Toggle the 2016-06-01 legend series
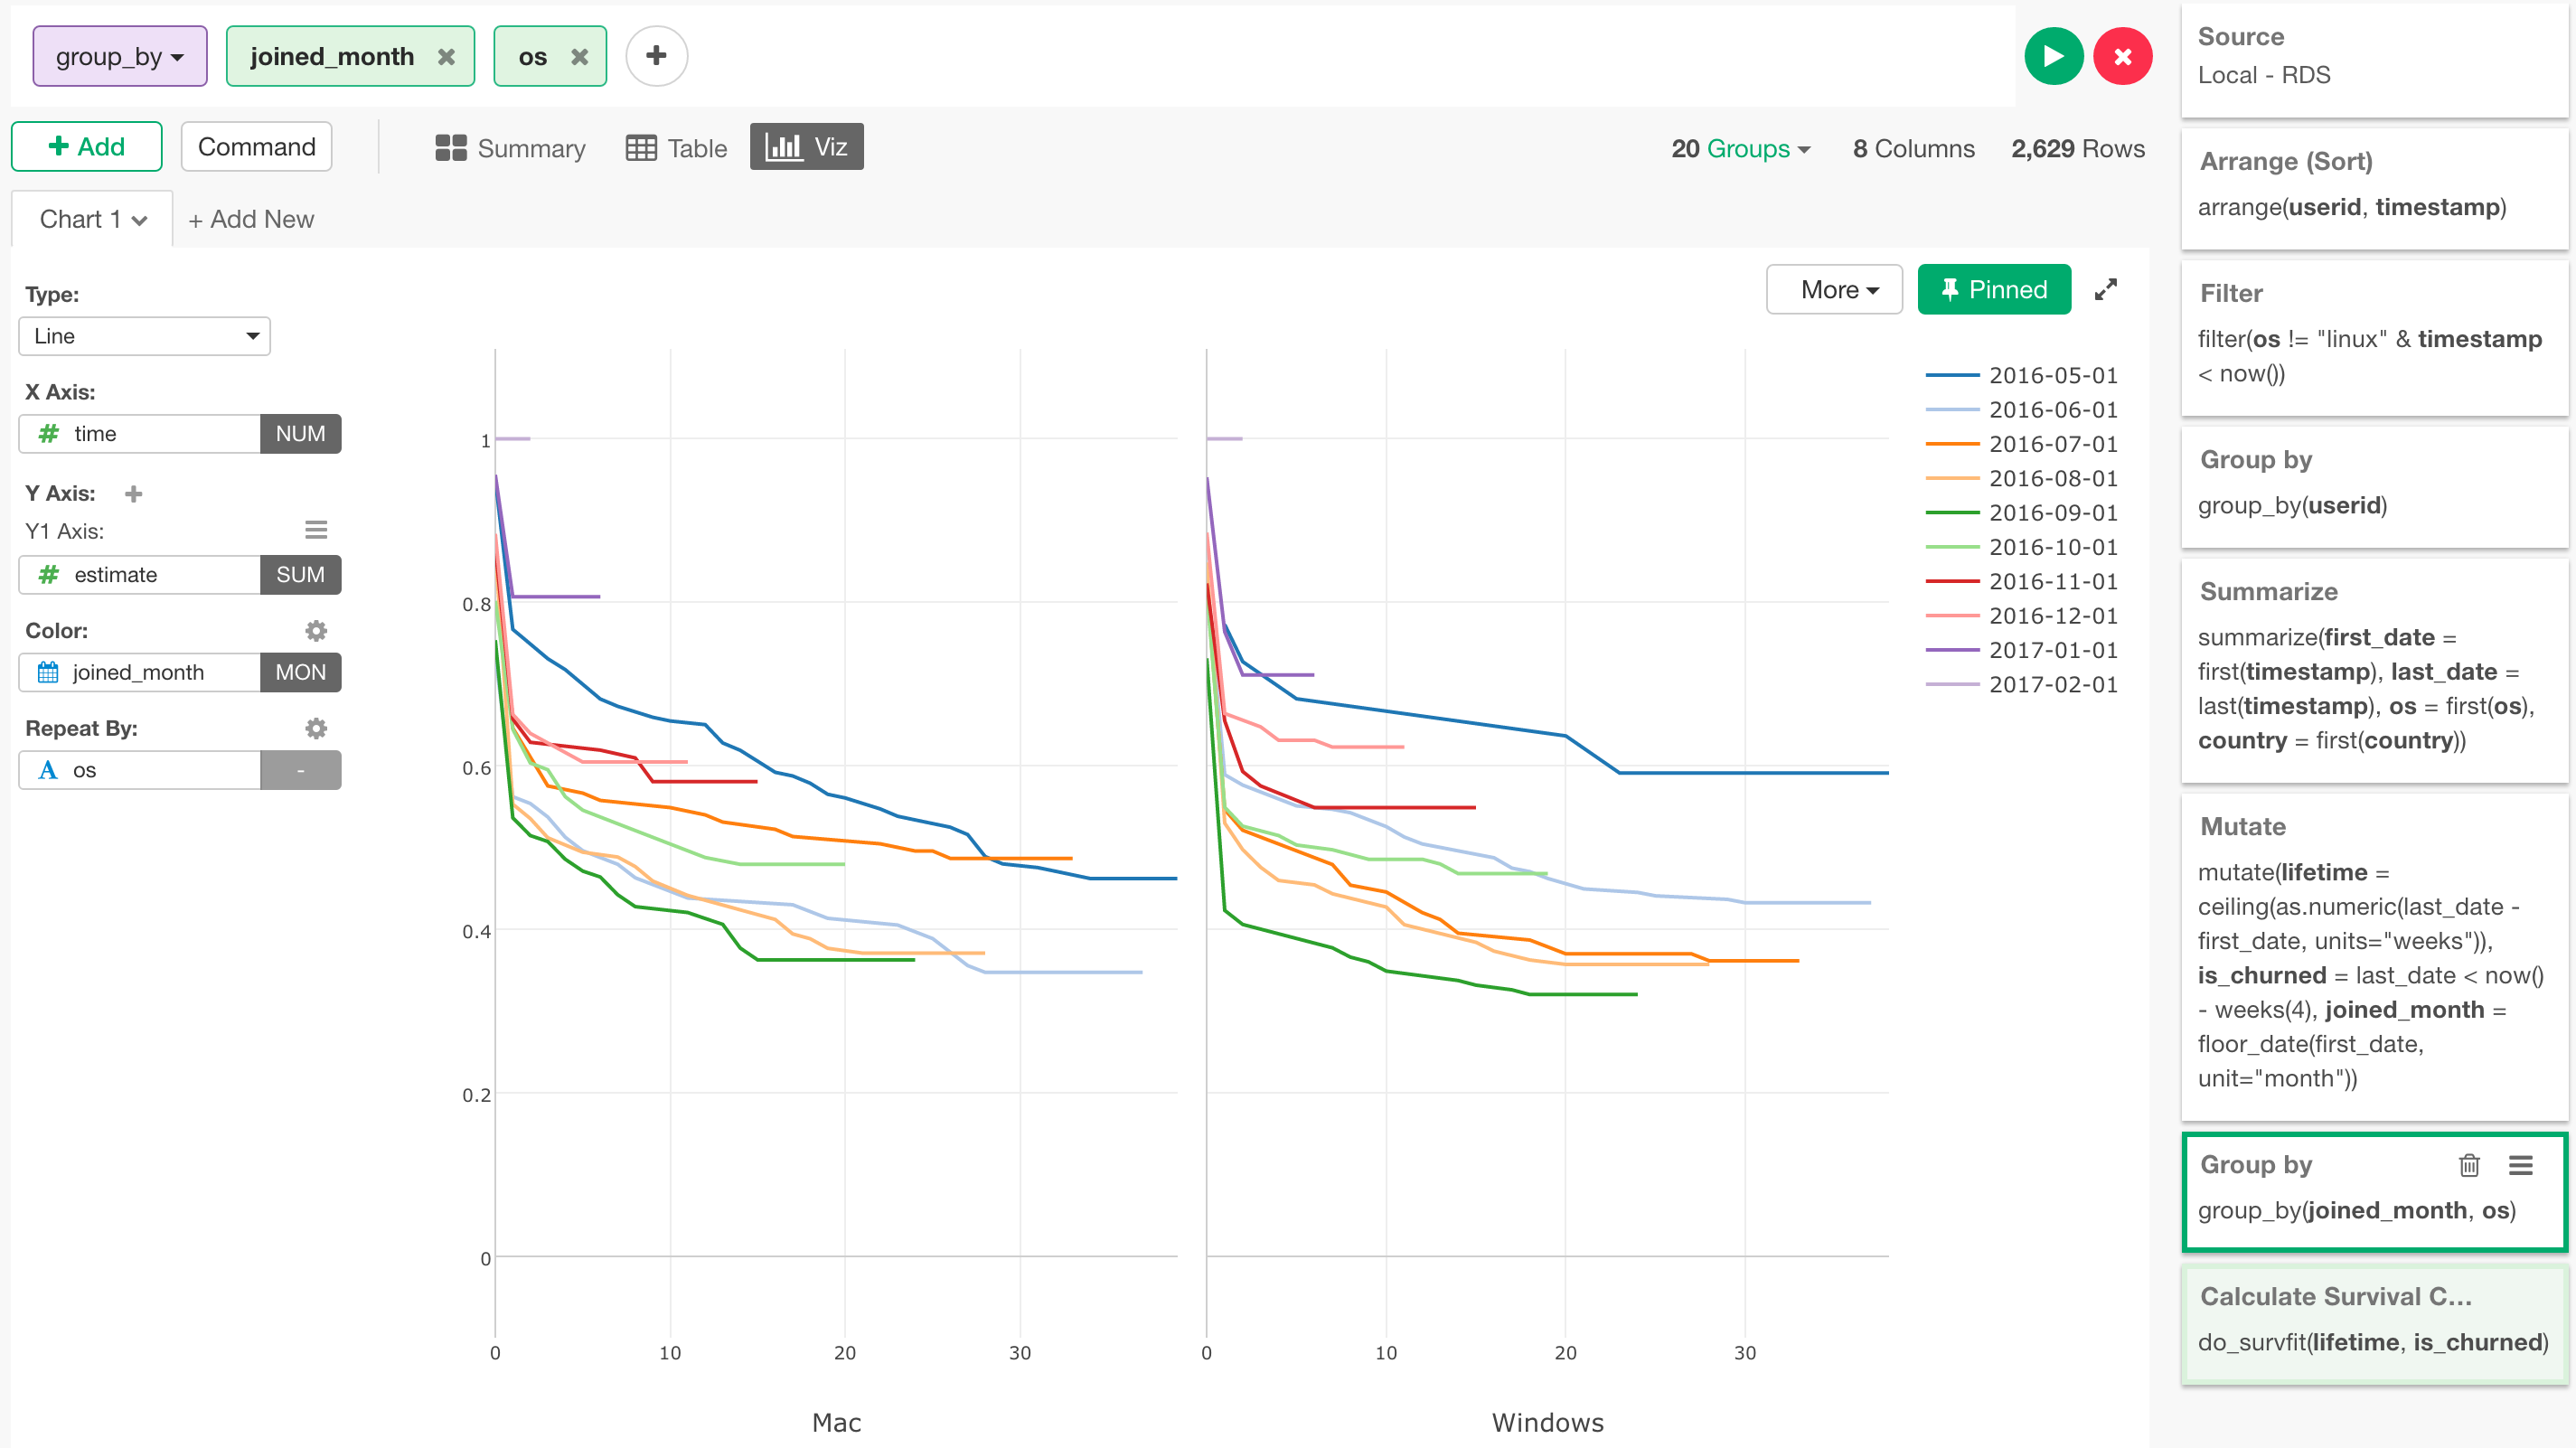Screen dimensions: 2576x1448 pyautogui.click(x=2022, y=409)
